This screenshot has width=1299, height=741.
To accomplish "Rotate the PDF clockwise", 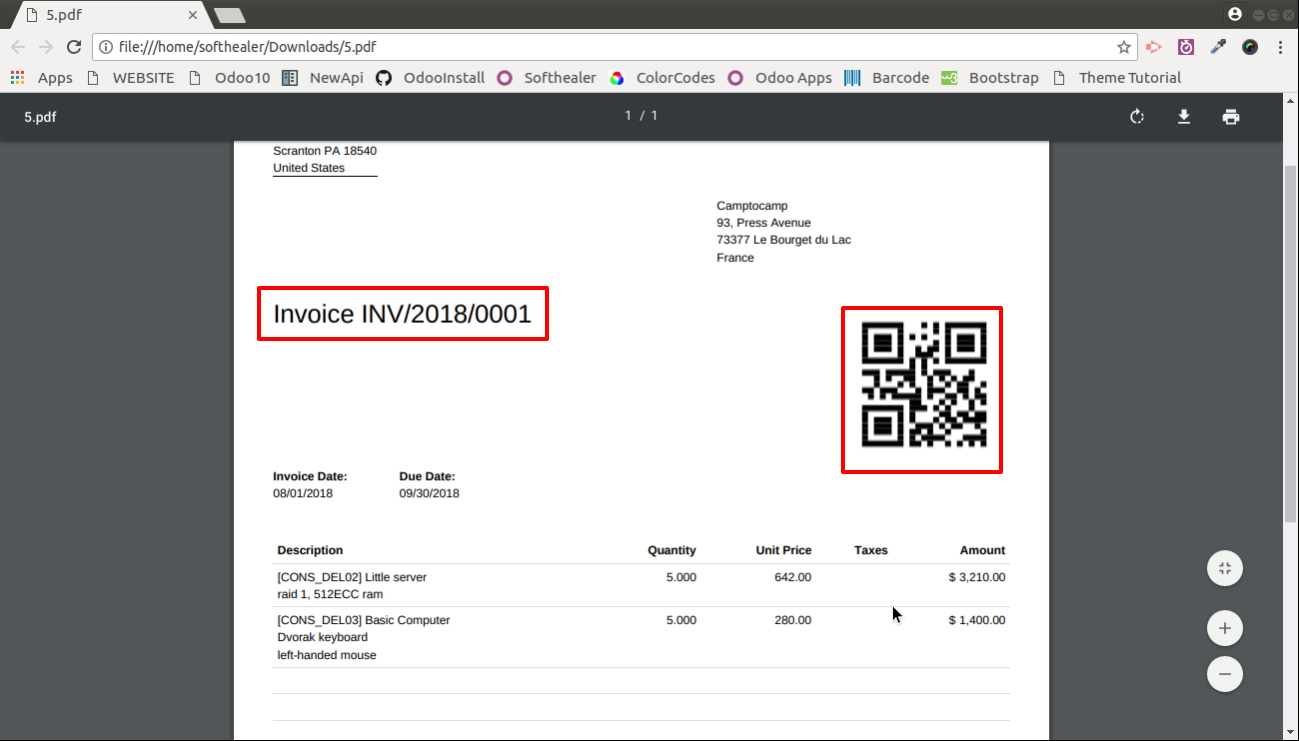I will pos(1137,117).
